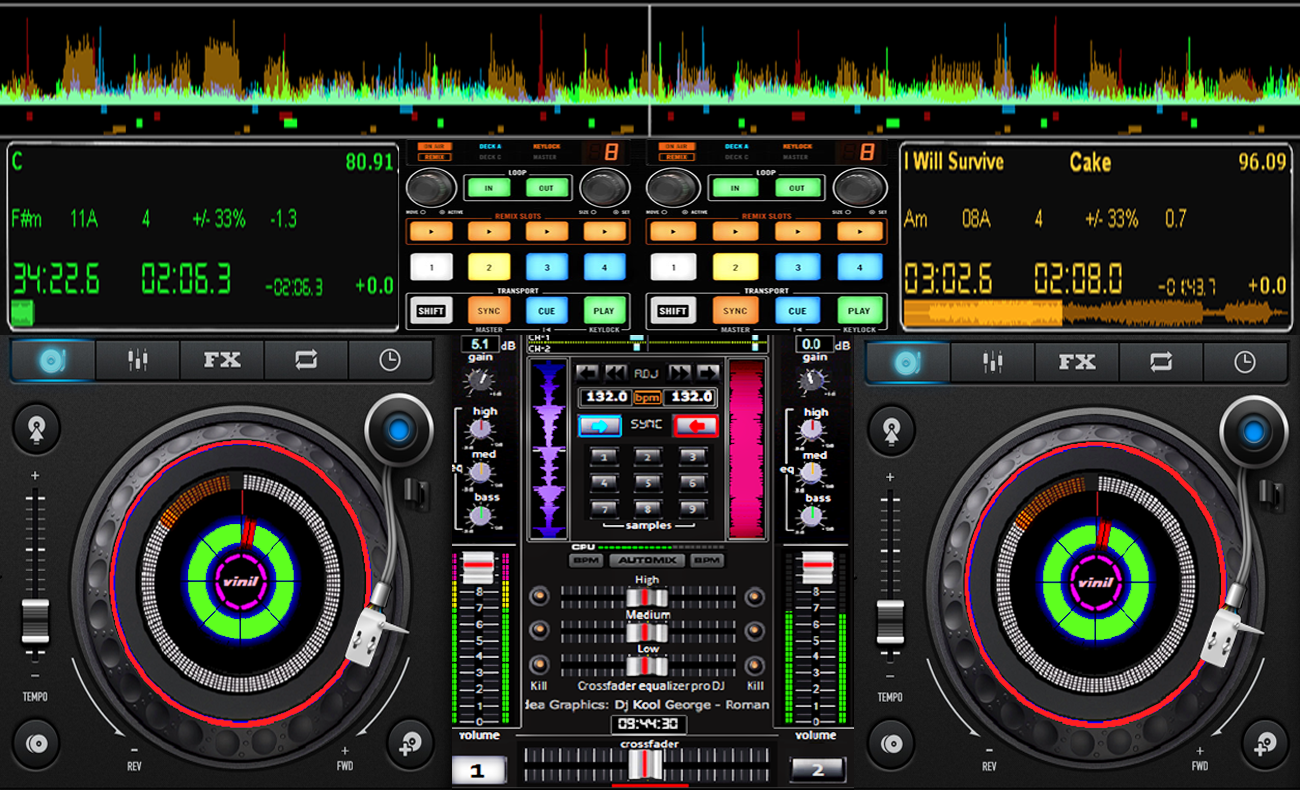Click the add-track disc icon on left deck

click(x=412, y=745)
